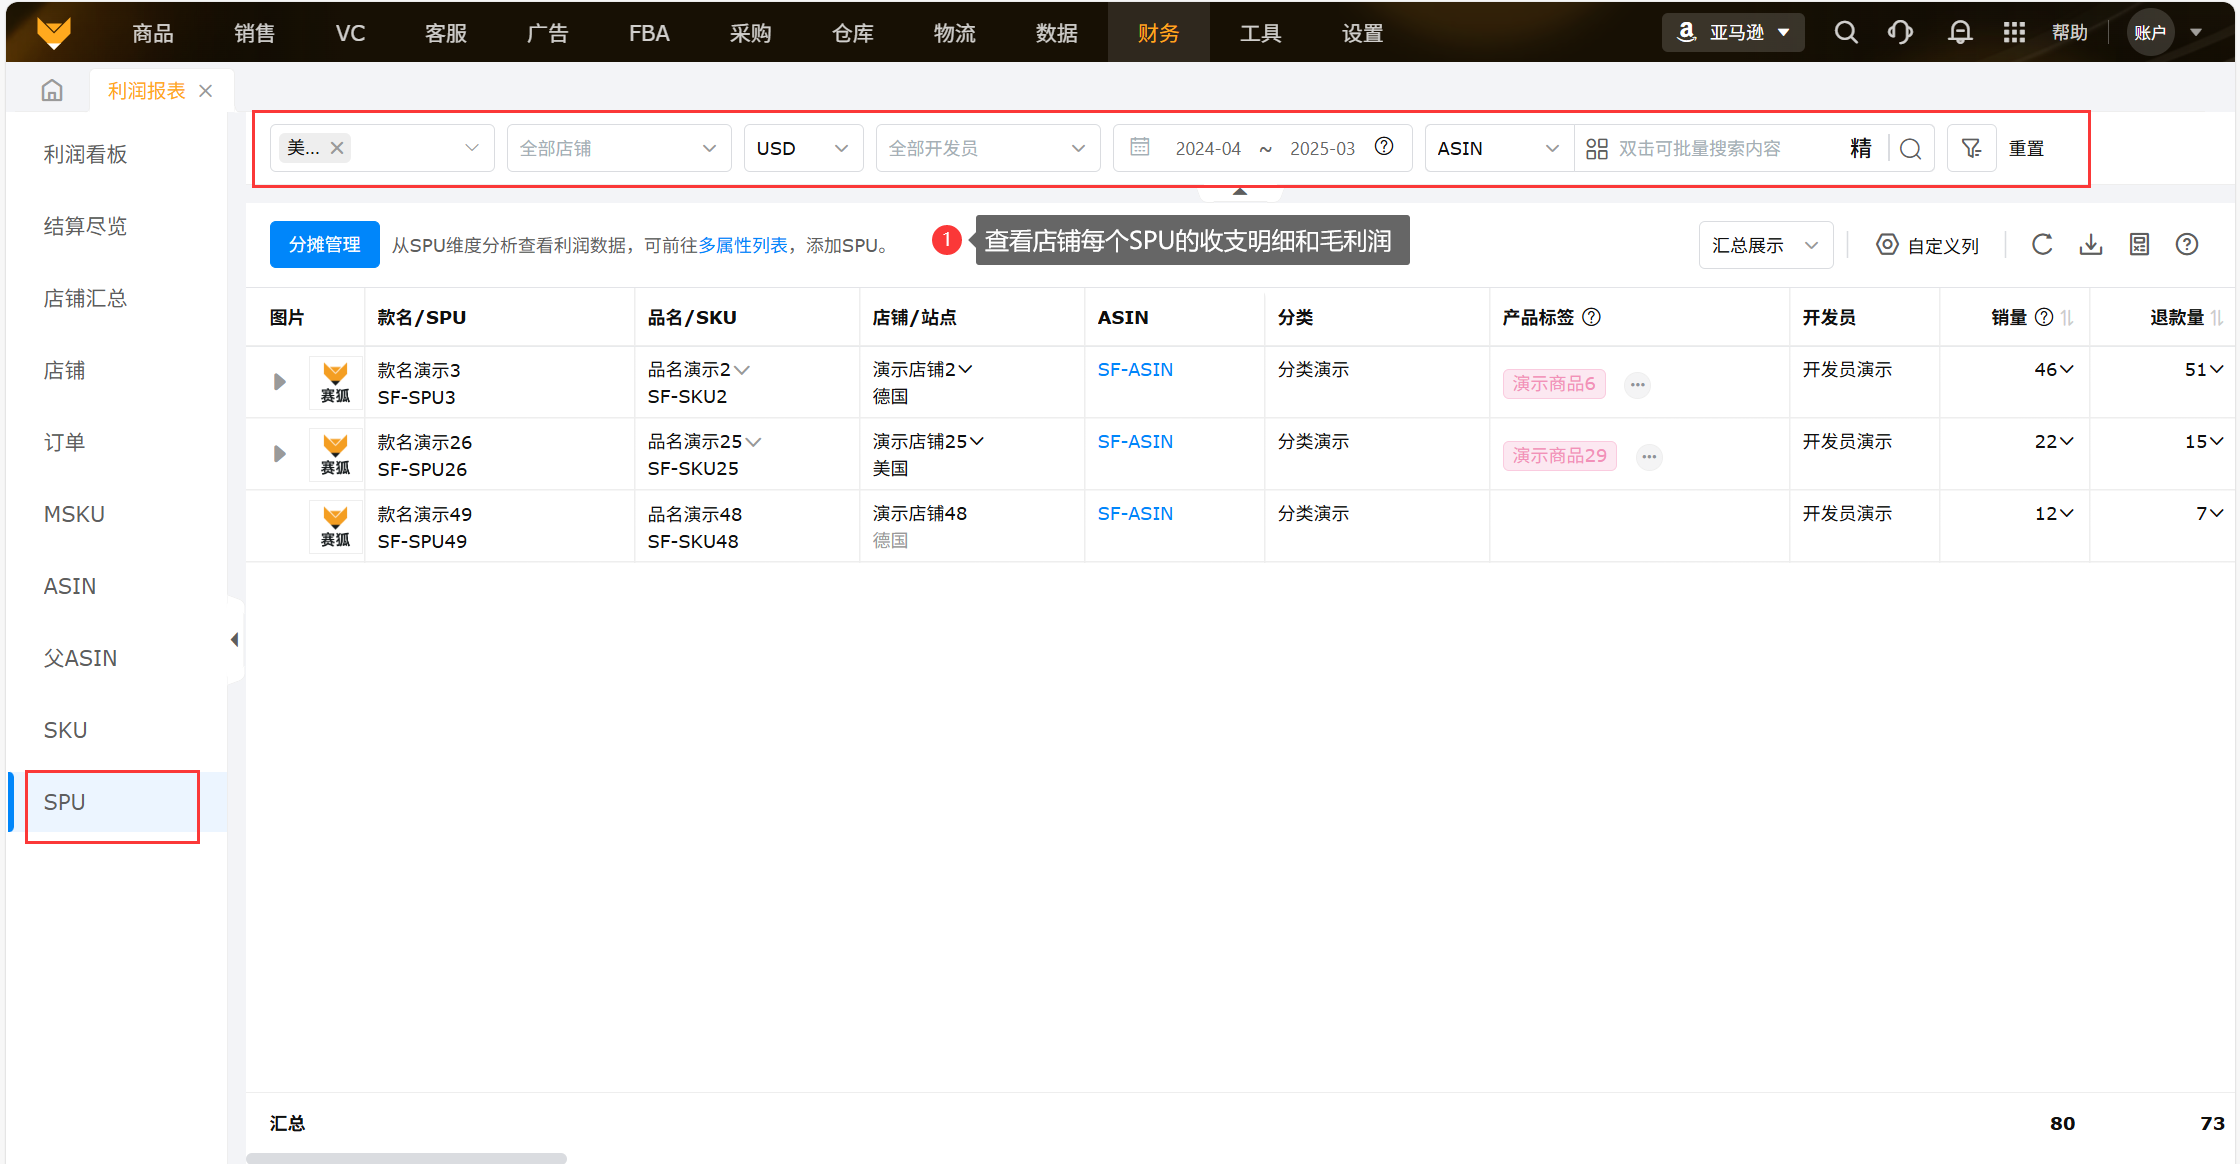Collapse the left sidebar with the arrow handle
Screen dimensions: 2240x1164
pos(234,640)
